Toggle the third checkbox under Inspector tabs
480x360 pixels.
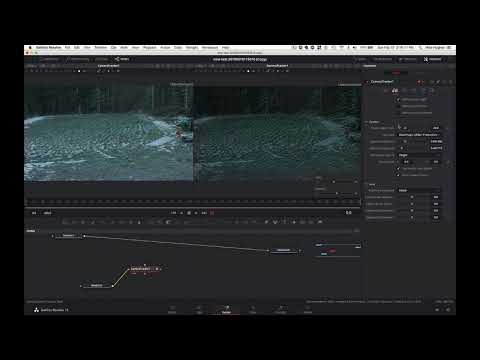[x=398, y=113]
